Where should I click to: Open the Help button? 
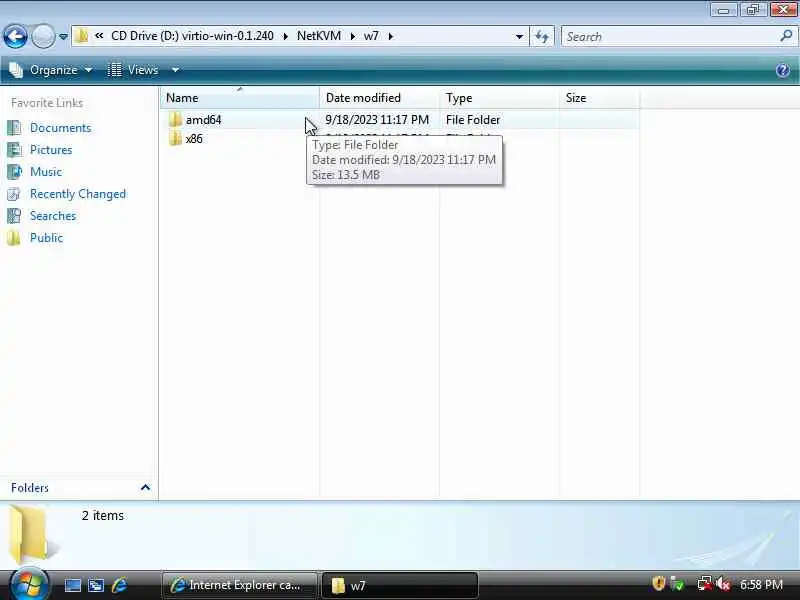pos(783,70)
